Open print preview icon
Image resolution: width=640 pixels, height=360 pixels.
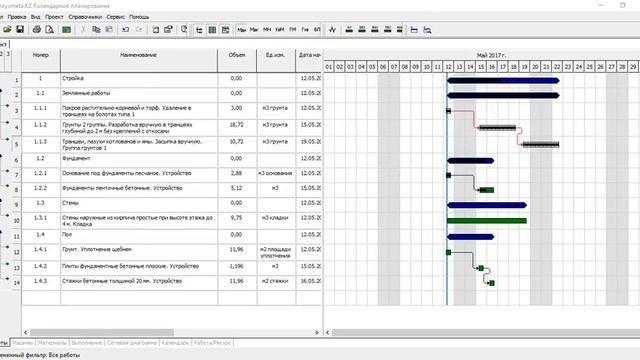click(49, 29)
